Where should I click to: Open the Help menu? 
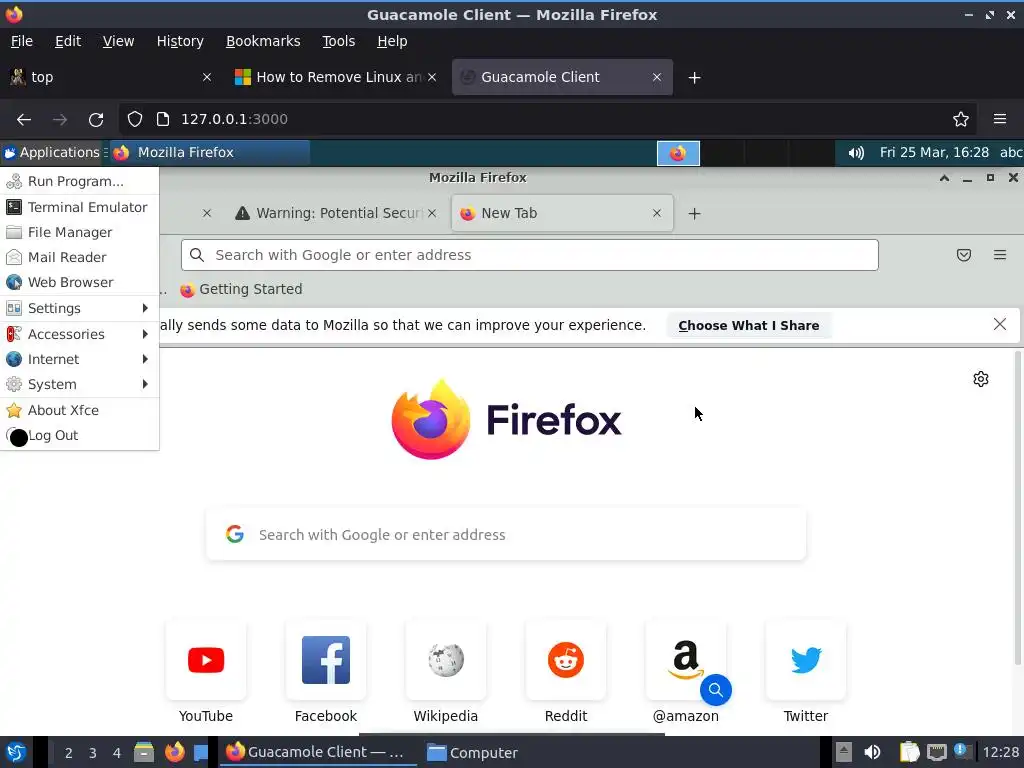click(x=392, y=41)
